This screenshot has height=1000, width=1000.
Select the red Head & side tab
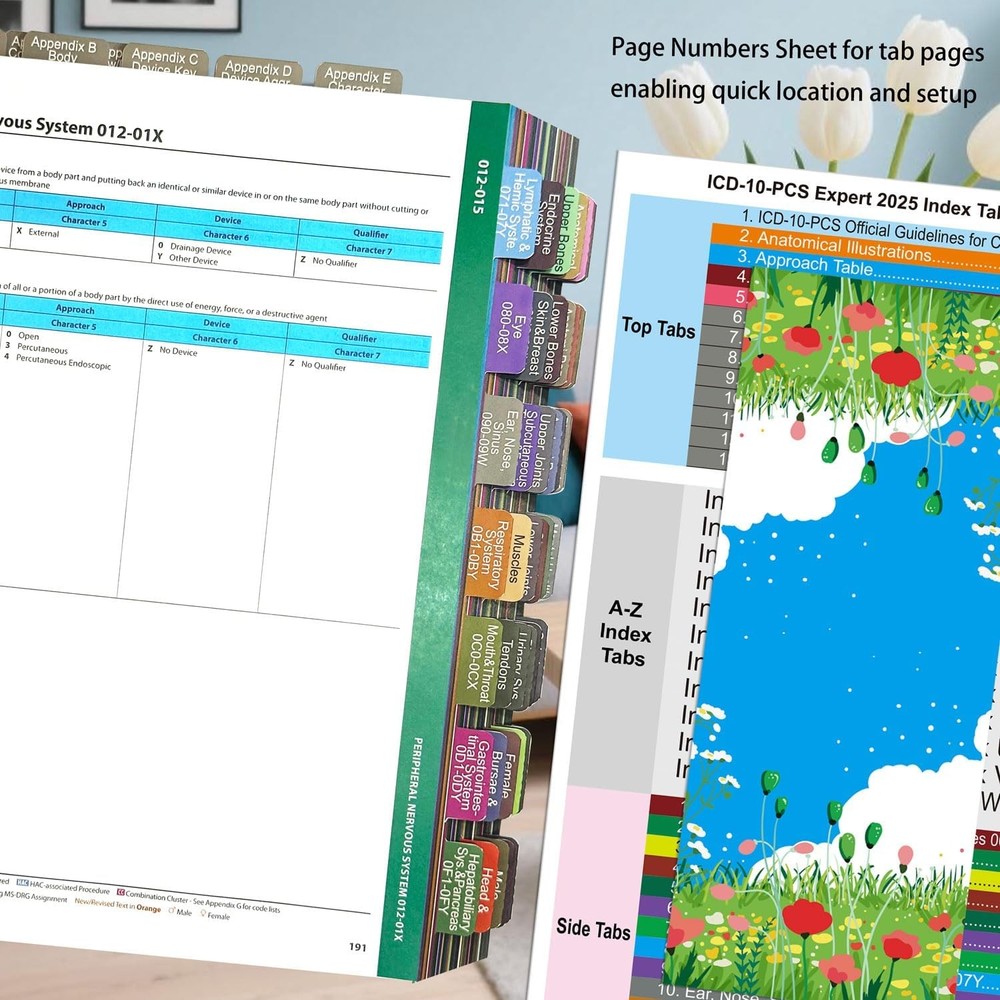point(487,888)
